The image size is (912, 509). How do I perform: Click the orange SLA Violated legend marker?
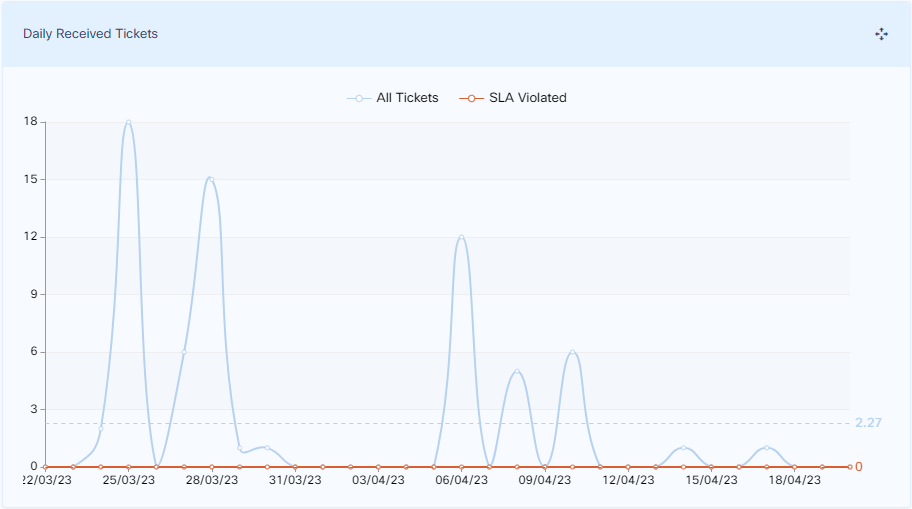pos(471,98)
